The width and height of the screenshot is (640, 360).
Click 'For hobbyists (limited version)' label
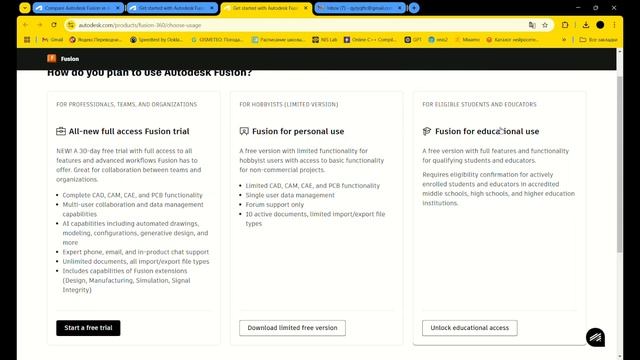point(289,104)
